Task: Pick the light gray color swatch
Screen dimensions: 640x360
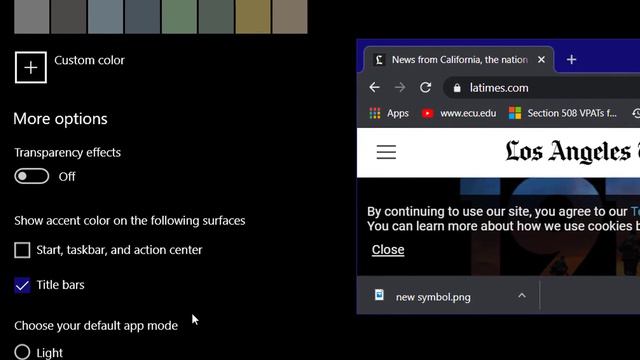Action: 32,16
